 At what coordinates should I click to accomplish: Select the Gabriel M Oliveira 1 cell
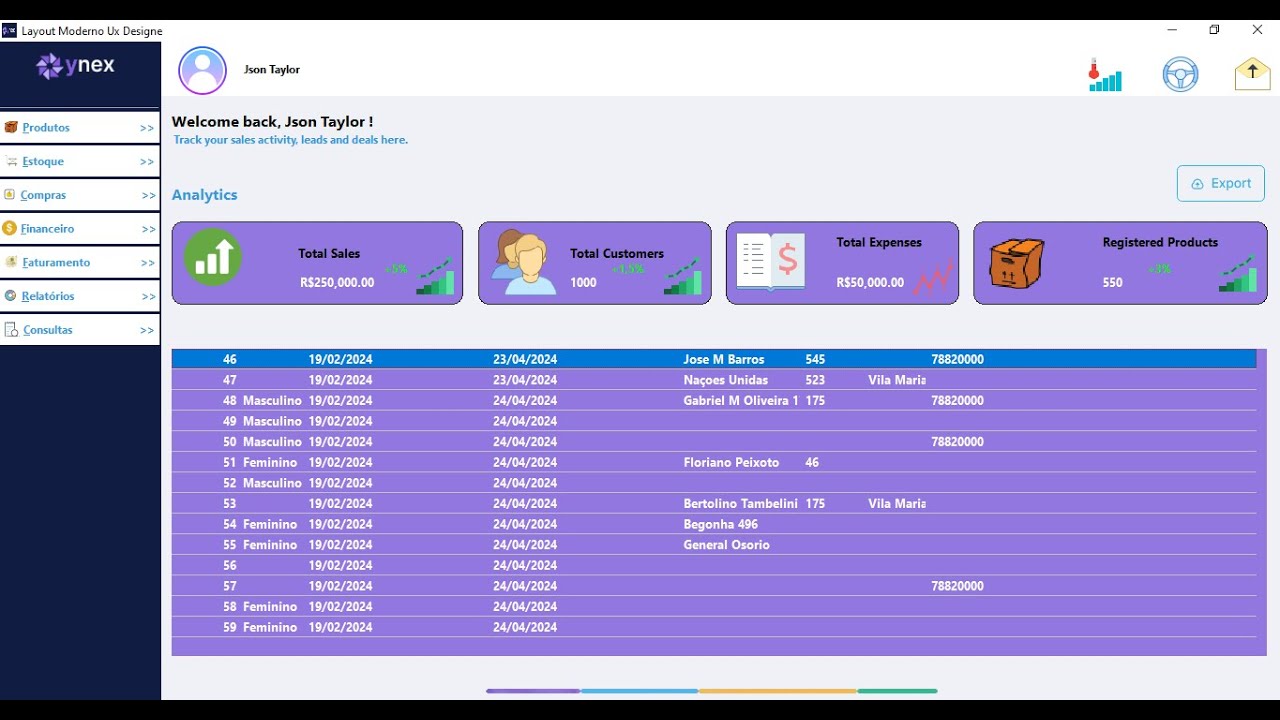[x=741, y=400]
